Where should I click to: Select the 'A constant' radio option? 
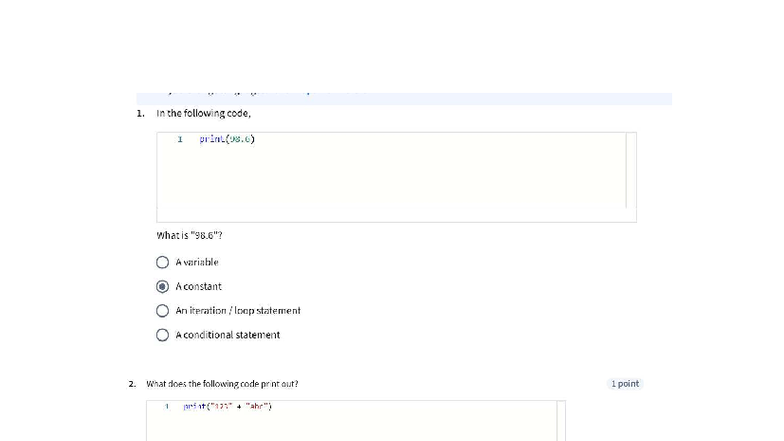pos(162,286)
